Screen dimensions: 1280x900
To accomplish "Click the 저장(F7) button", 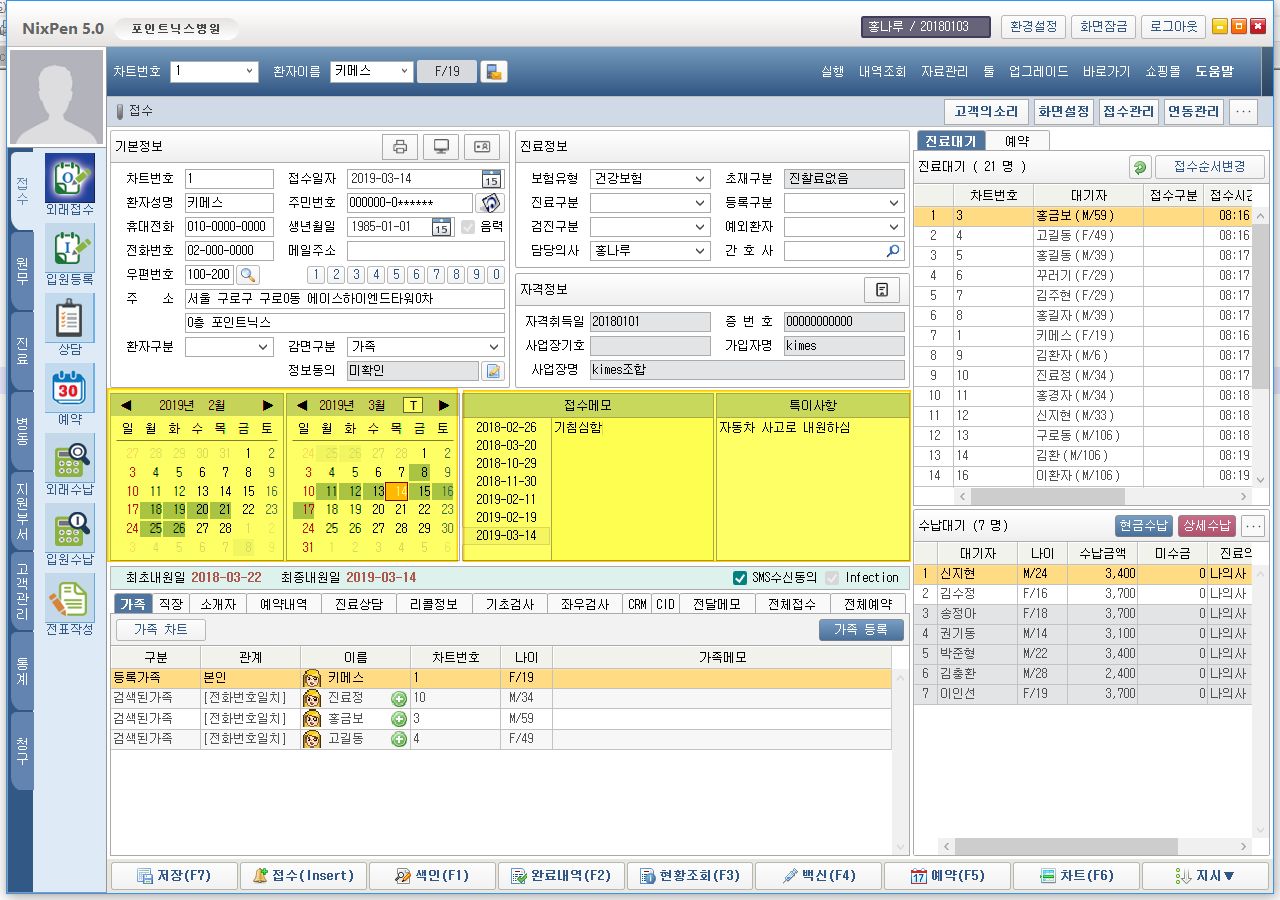I will tap(173, 875).
